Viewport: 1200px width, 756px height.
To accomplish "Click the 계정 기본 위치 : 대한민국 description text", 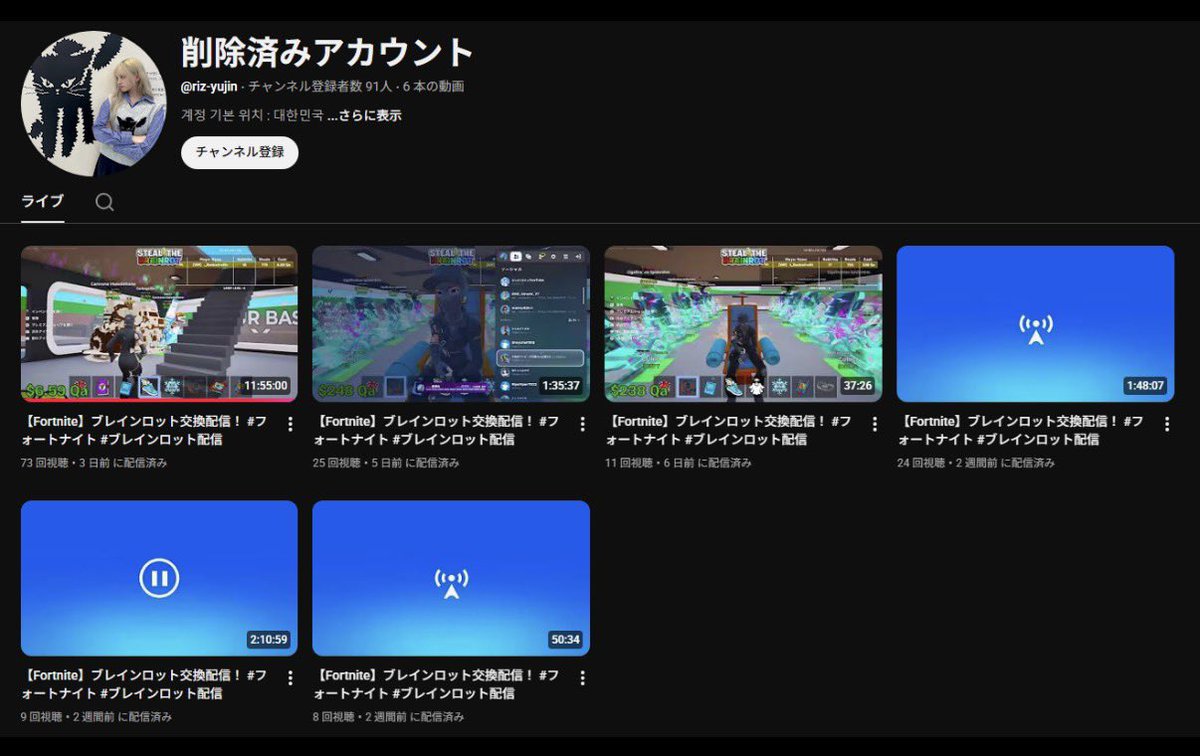I will point(252,115).
